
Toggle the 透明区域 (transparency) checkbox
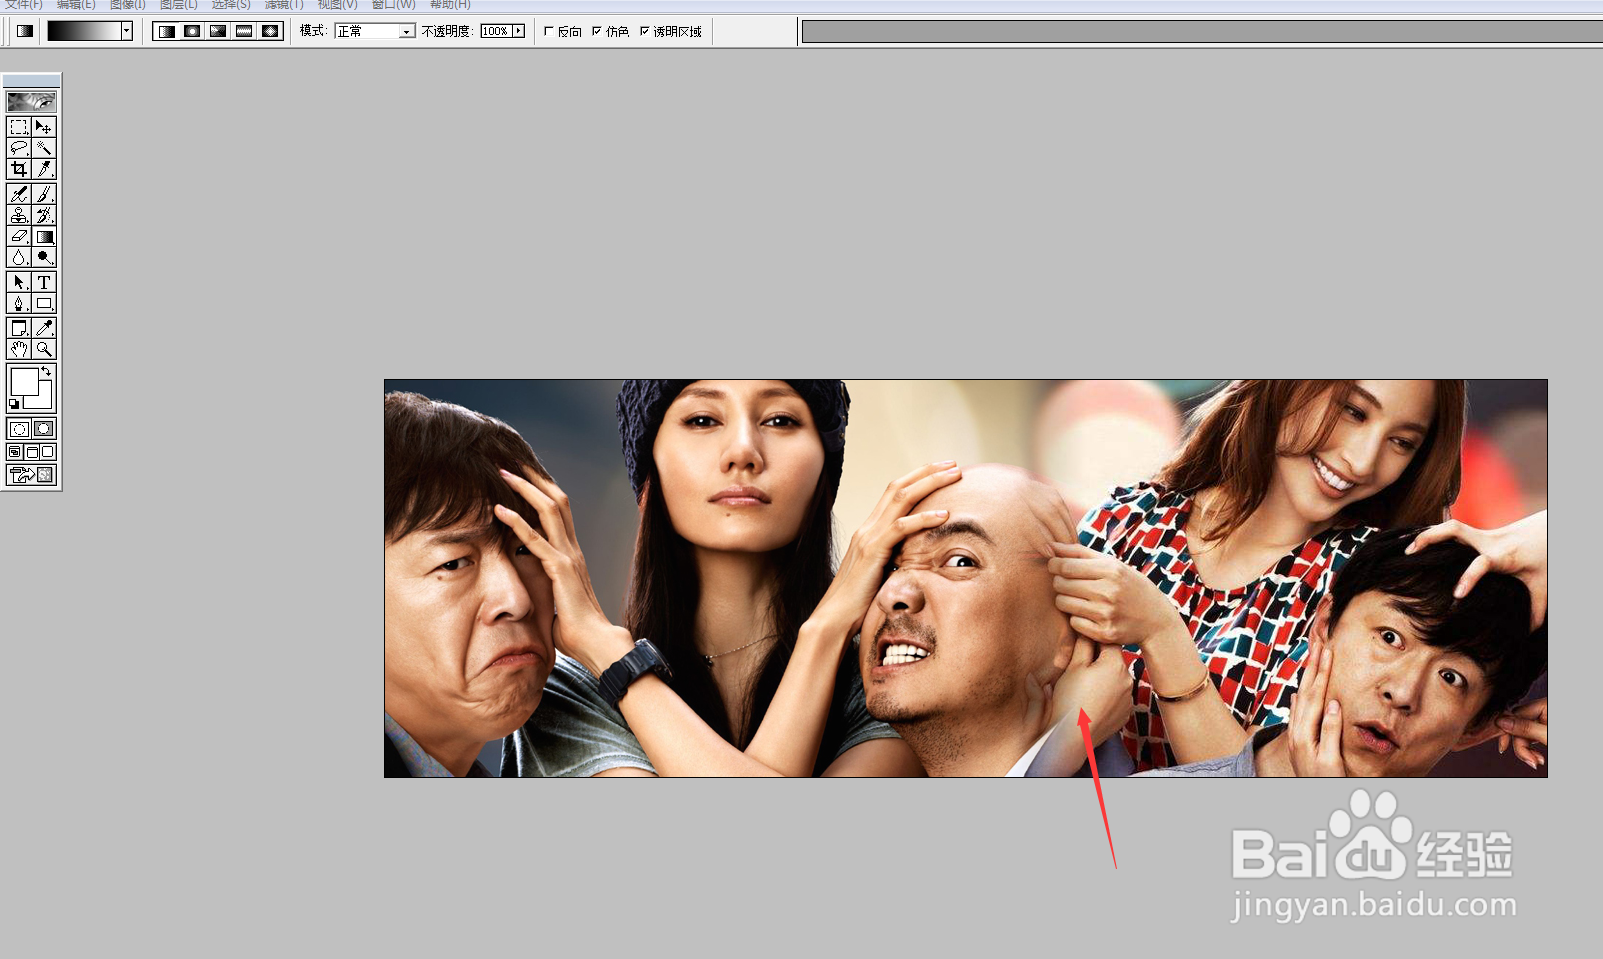pyautogui.click(x=645, y=31)
